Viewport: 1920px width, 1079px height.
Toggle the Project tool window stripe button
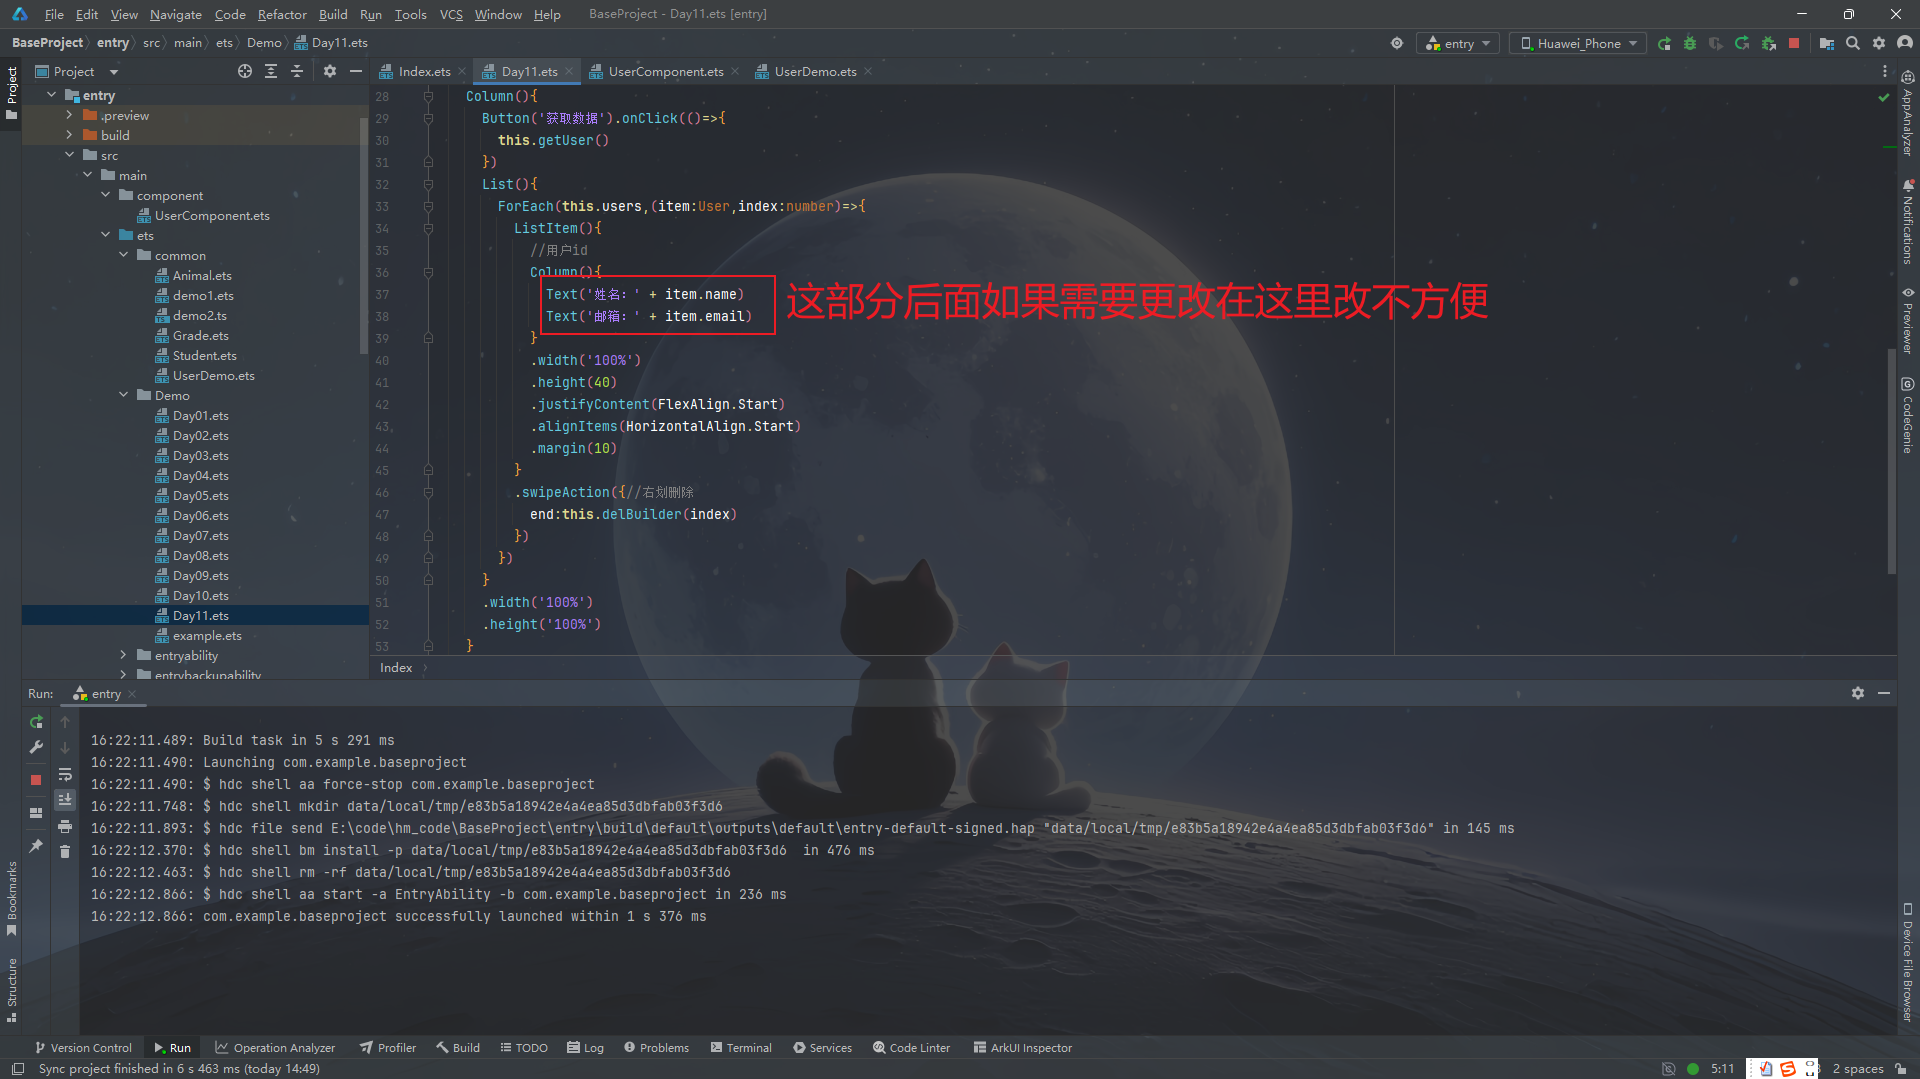(11, 92)
